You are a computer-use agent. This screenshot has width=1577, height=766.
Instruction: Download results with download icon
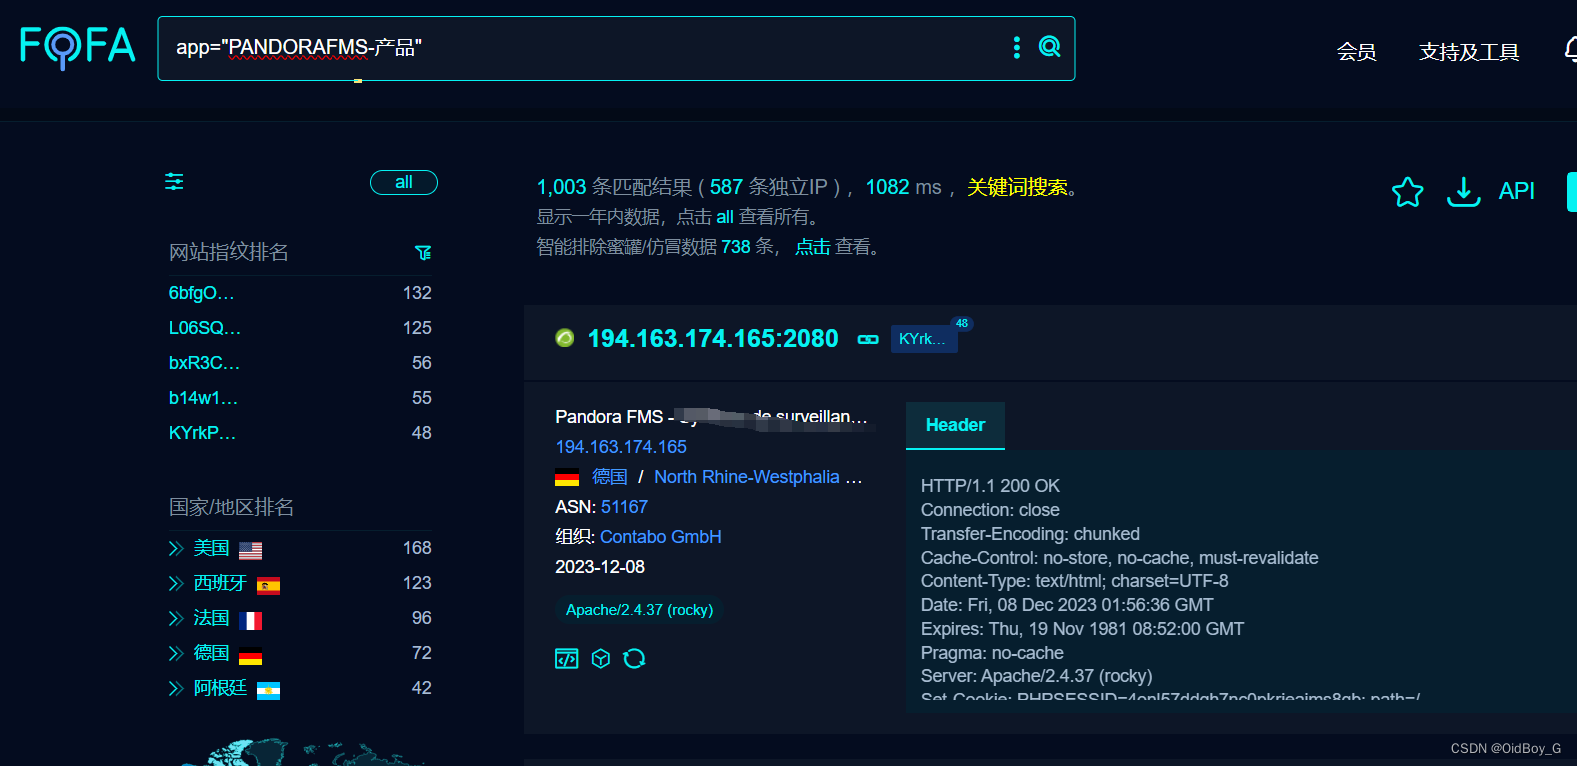click(1463, 191)
